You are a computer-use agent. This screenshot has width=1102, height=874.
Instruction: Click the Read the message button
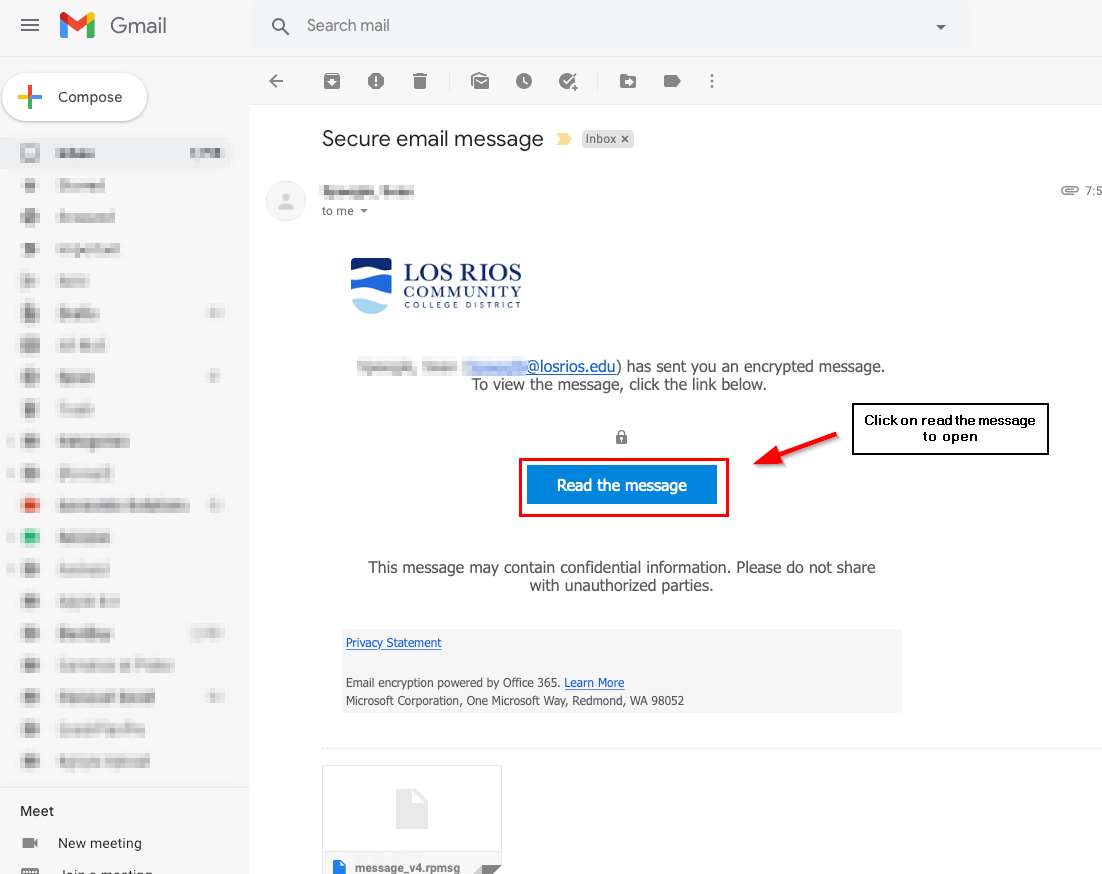pos(622,485)
